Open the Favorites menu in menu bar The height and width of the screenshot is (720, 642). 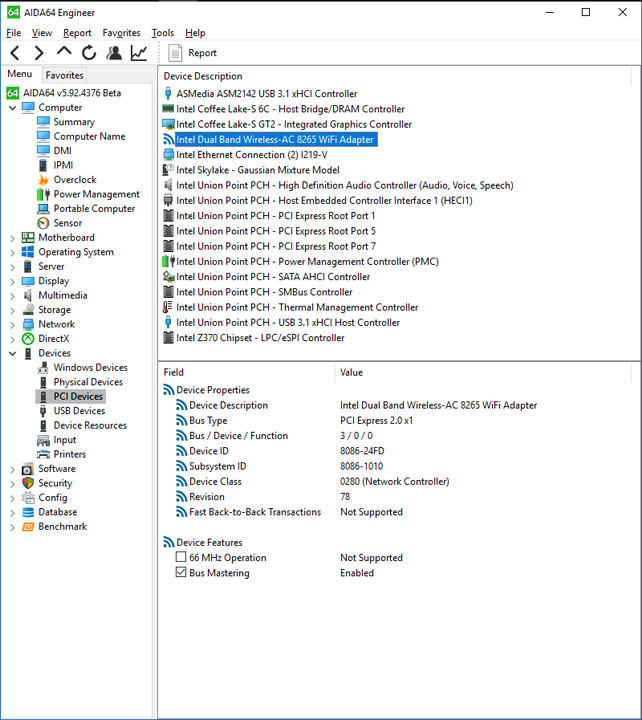coord(121,33)
